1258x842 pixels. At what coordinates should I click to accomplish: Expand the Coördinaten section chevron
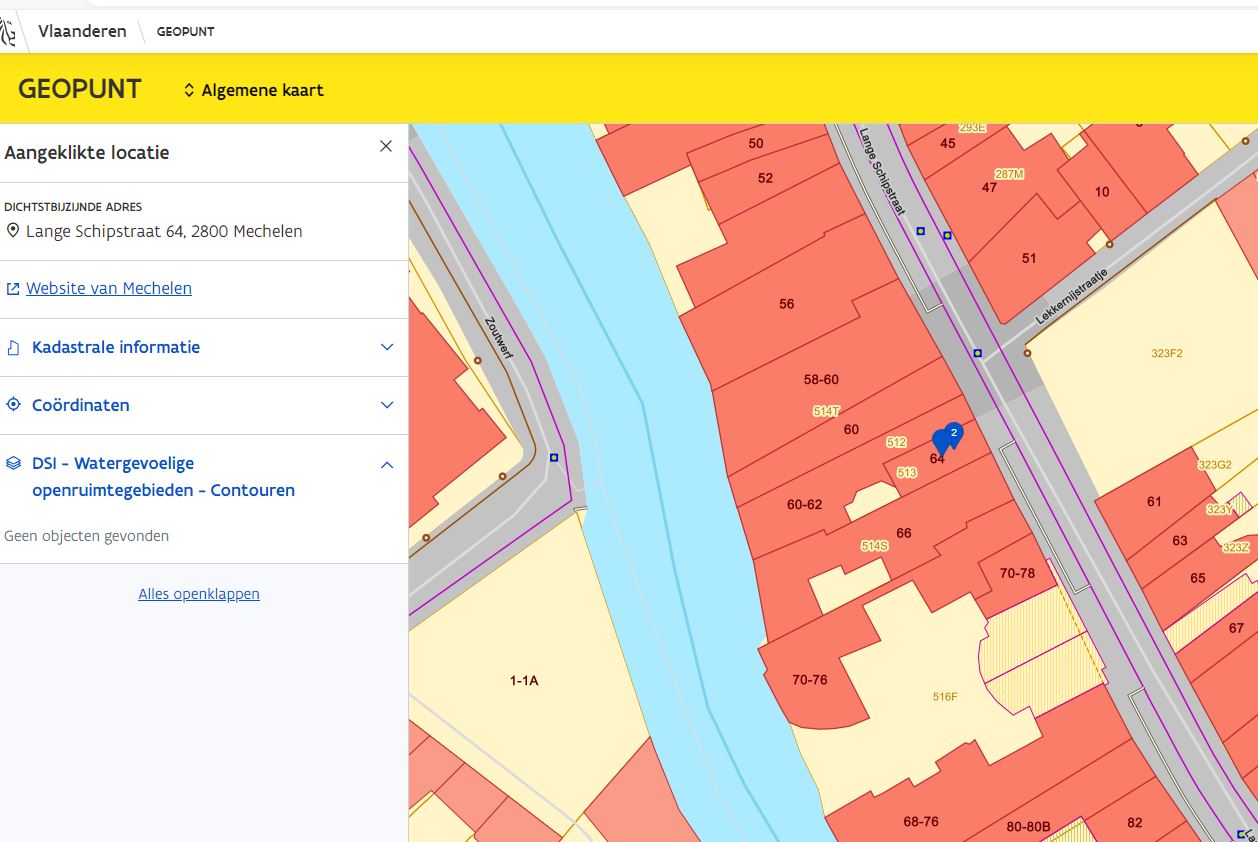pyautogui.click(x=387, y=406)
